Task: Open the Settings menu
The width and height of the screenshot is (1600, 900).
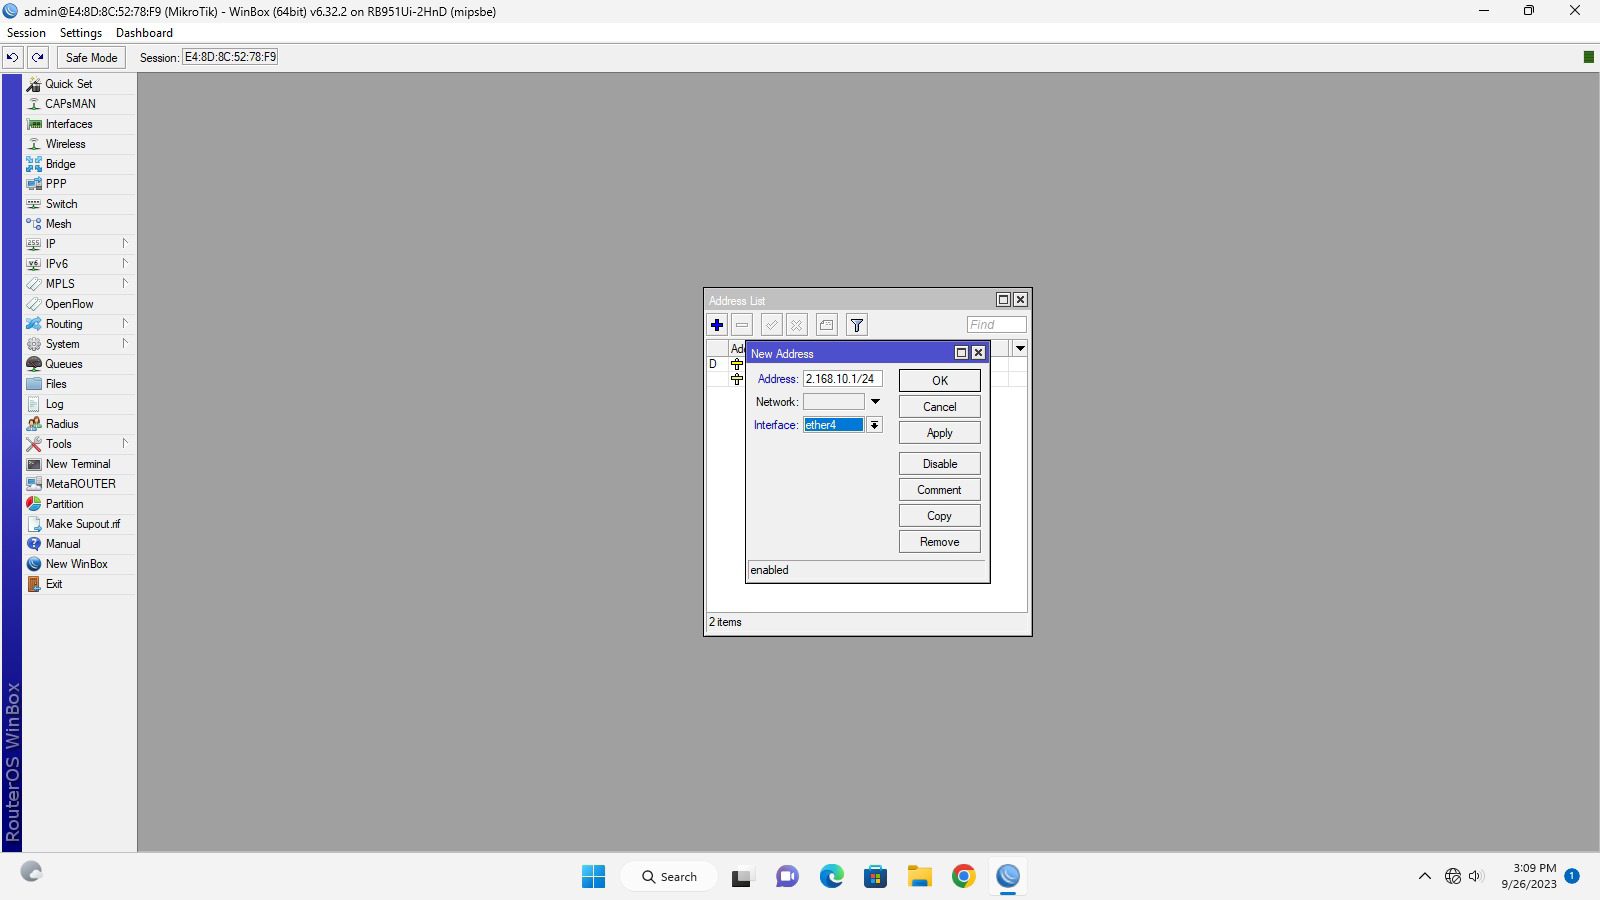Action: pyautogui.click(x=81, y=33)
